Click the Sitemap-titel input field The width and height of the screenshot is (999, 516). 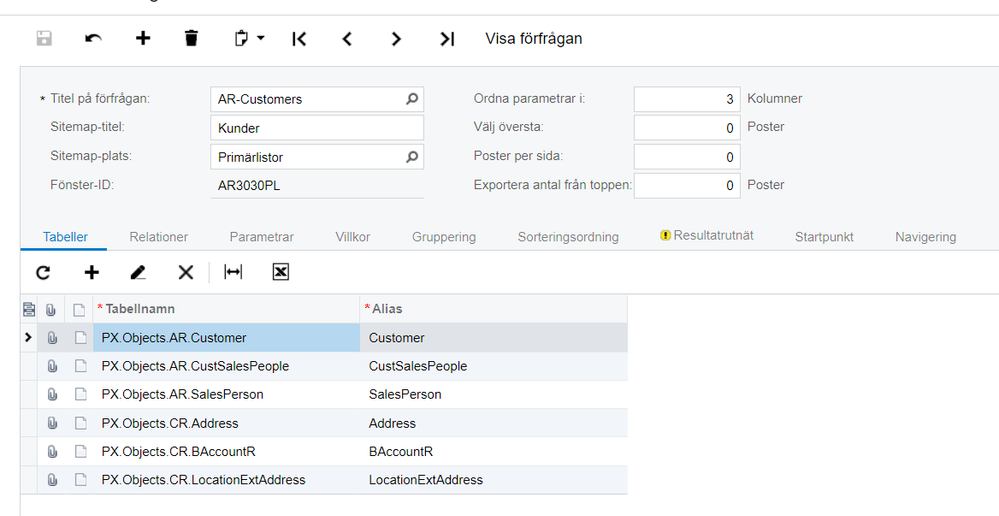click(317, 128)
